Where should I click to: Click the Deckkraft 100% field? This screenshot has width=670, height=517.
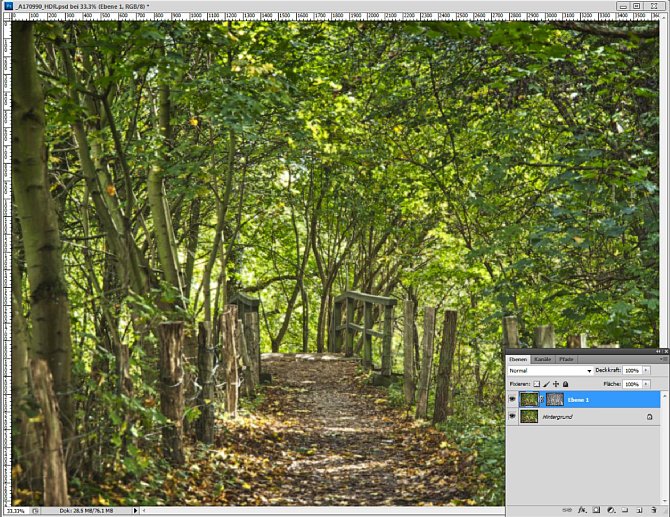click(632, 370)
